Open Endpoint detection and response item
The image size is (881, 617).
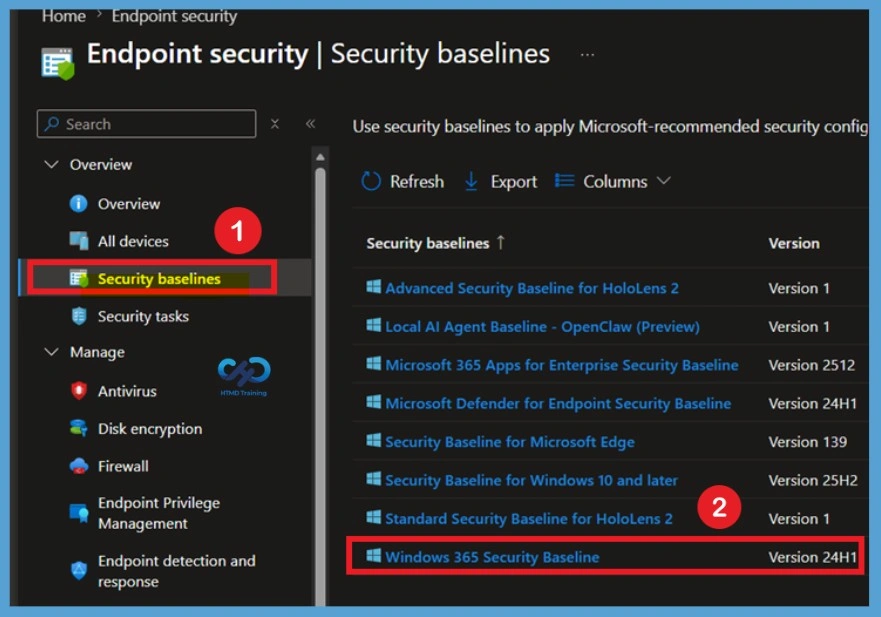tap(176, 571)
